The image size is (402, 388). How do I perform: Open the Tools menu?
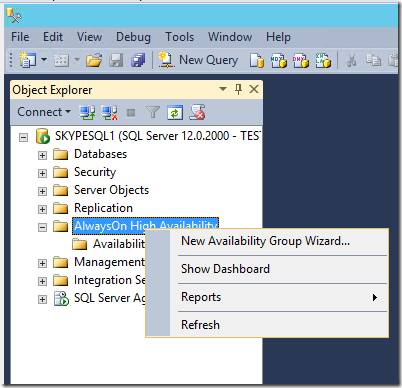pos(180,37)
